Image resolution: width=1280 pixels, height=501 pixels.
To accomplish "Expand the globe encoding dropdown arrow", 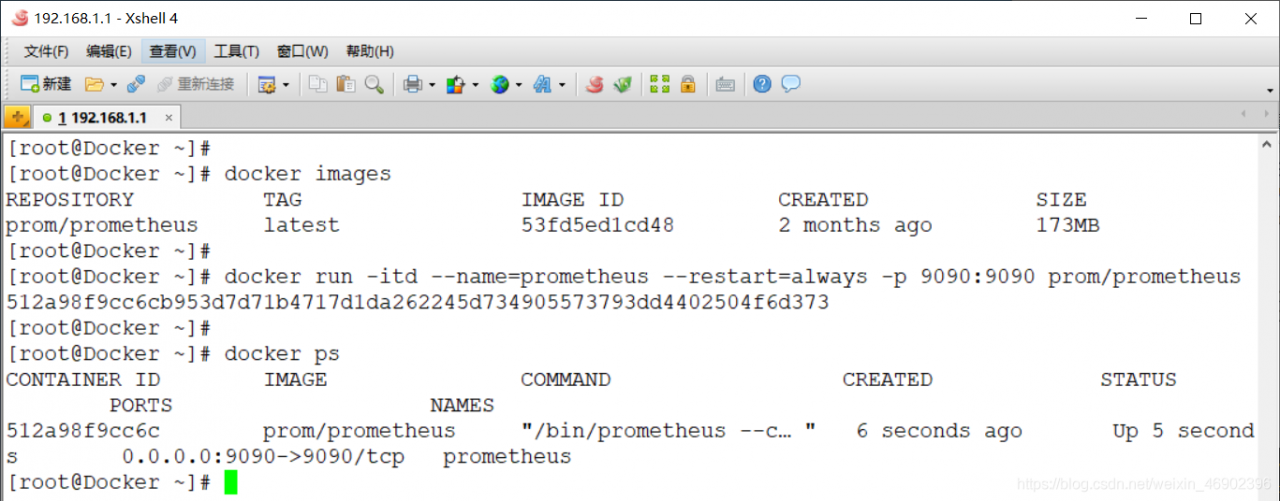I will [518, 85].
